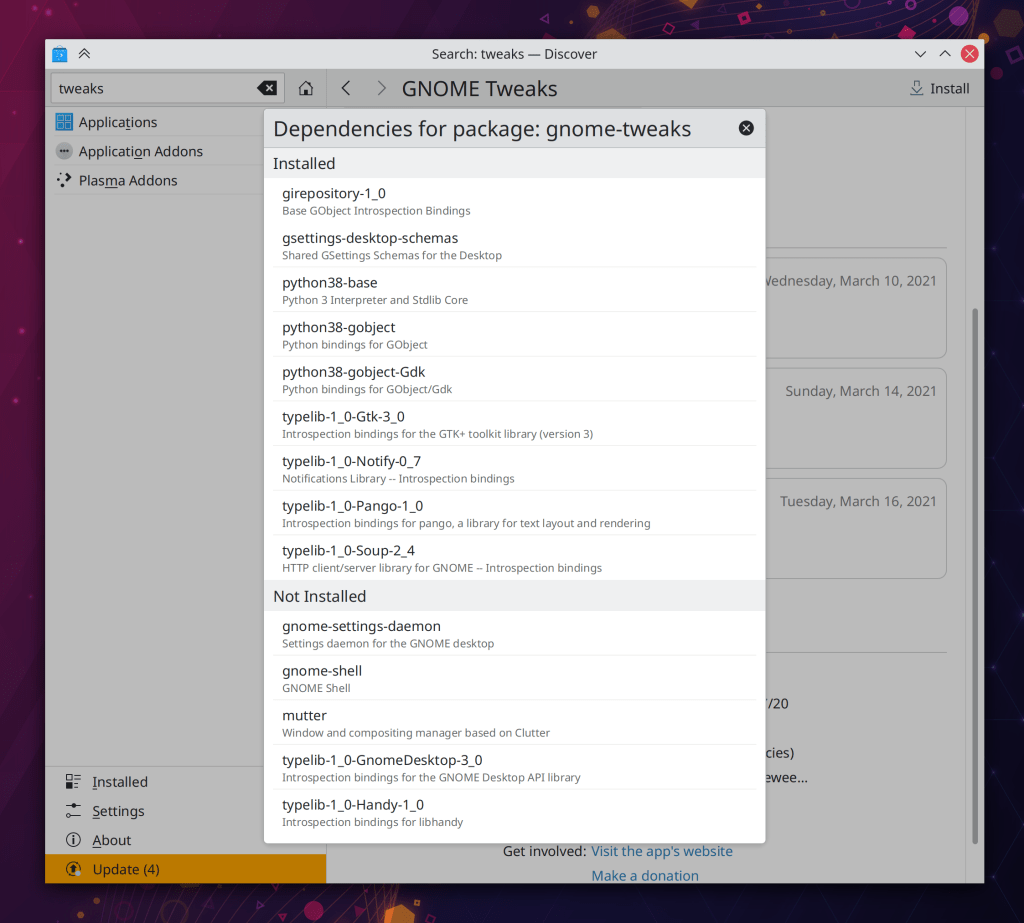Close the gnome-tweaks dependencies popup

click(x=746, y=128)
